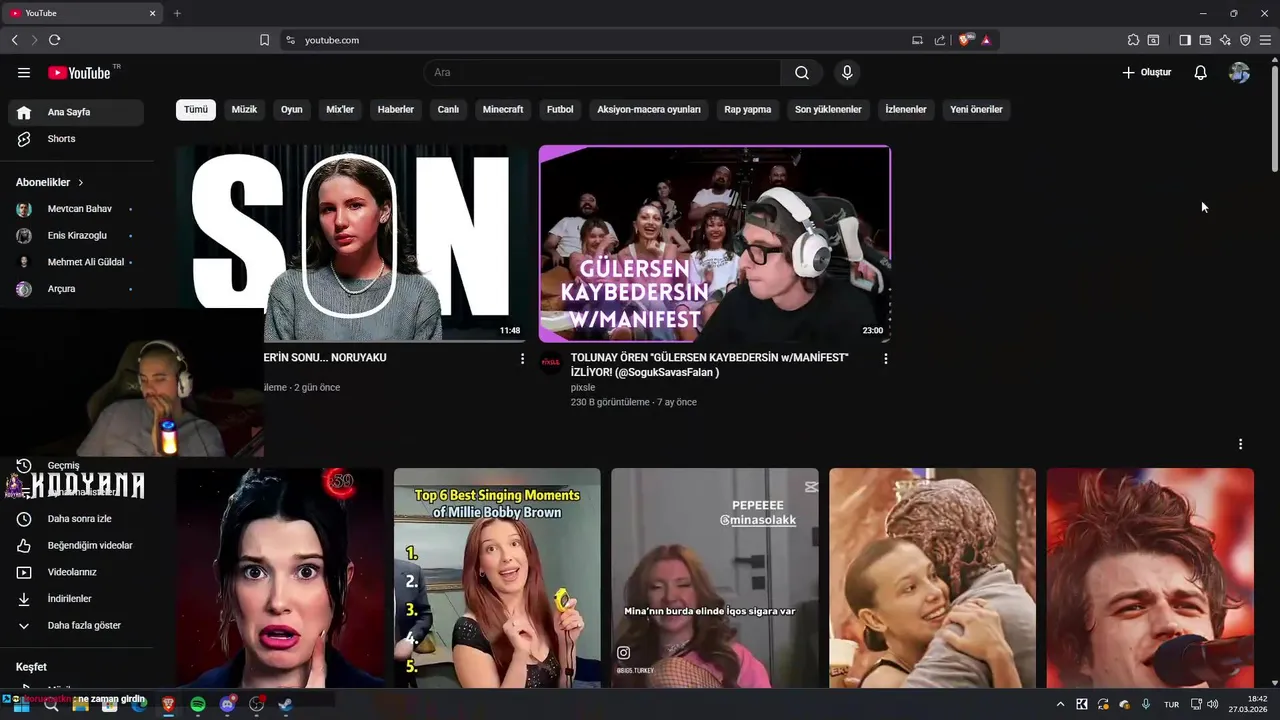Open Shorts shelf three-dot menu

coord(1240,444)
